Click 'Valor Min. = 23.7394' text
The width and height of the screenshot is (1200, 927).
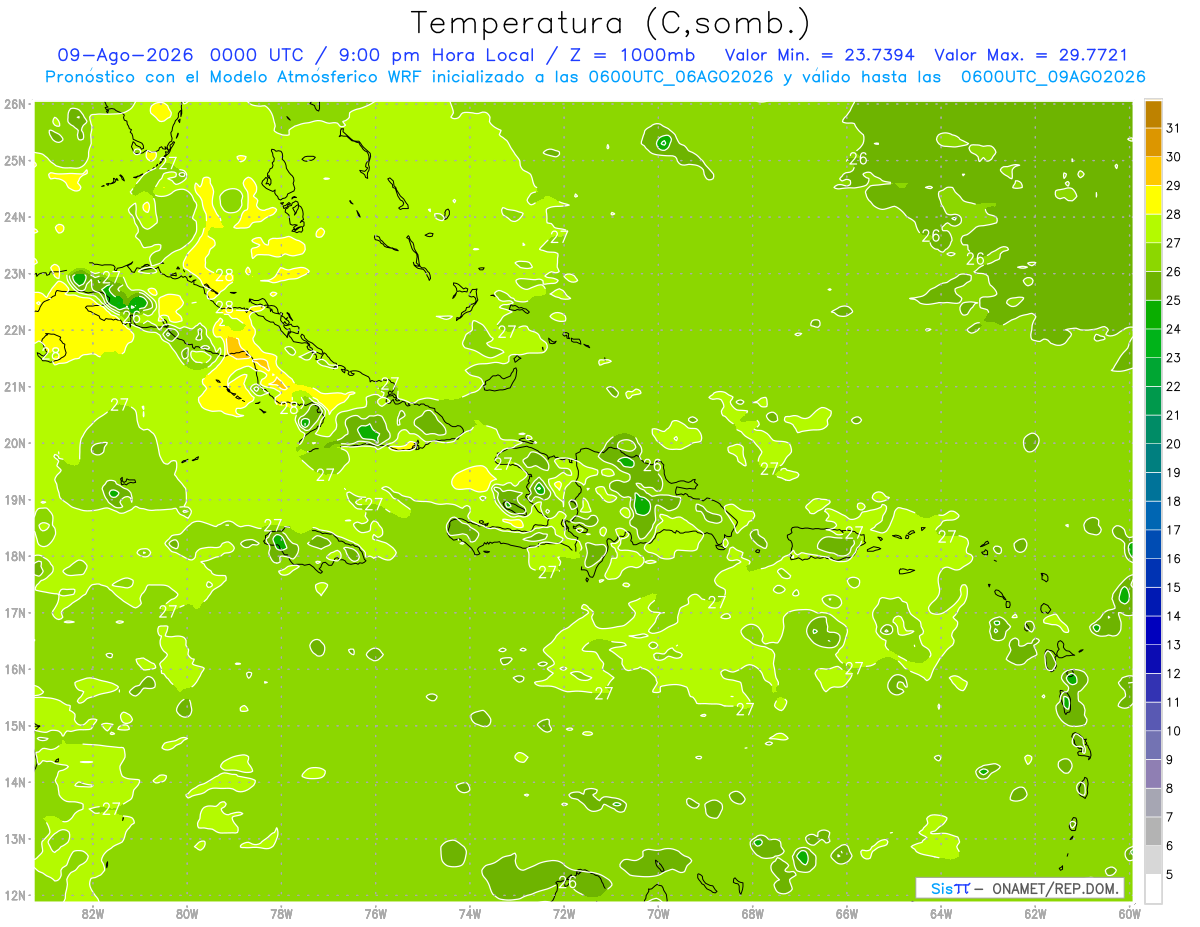820,56
